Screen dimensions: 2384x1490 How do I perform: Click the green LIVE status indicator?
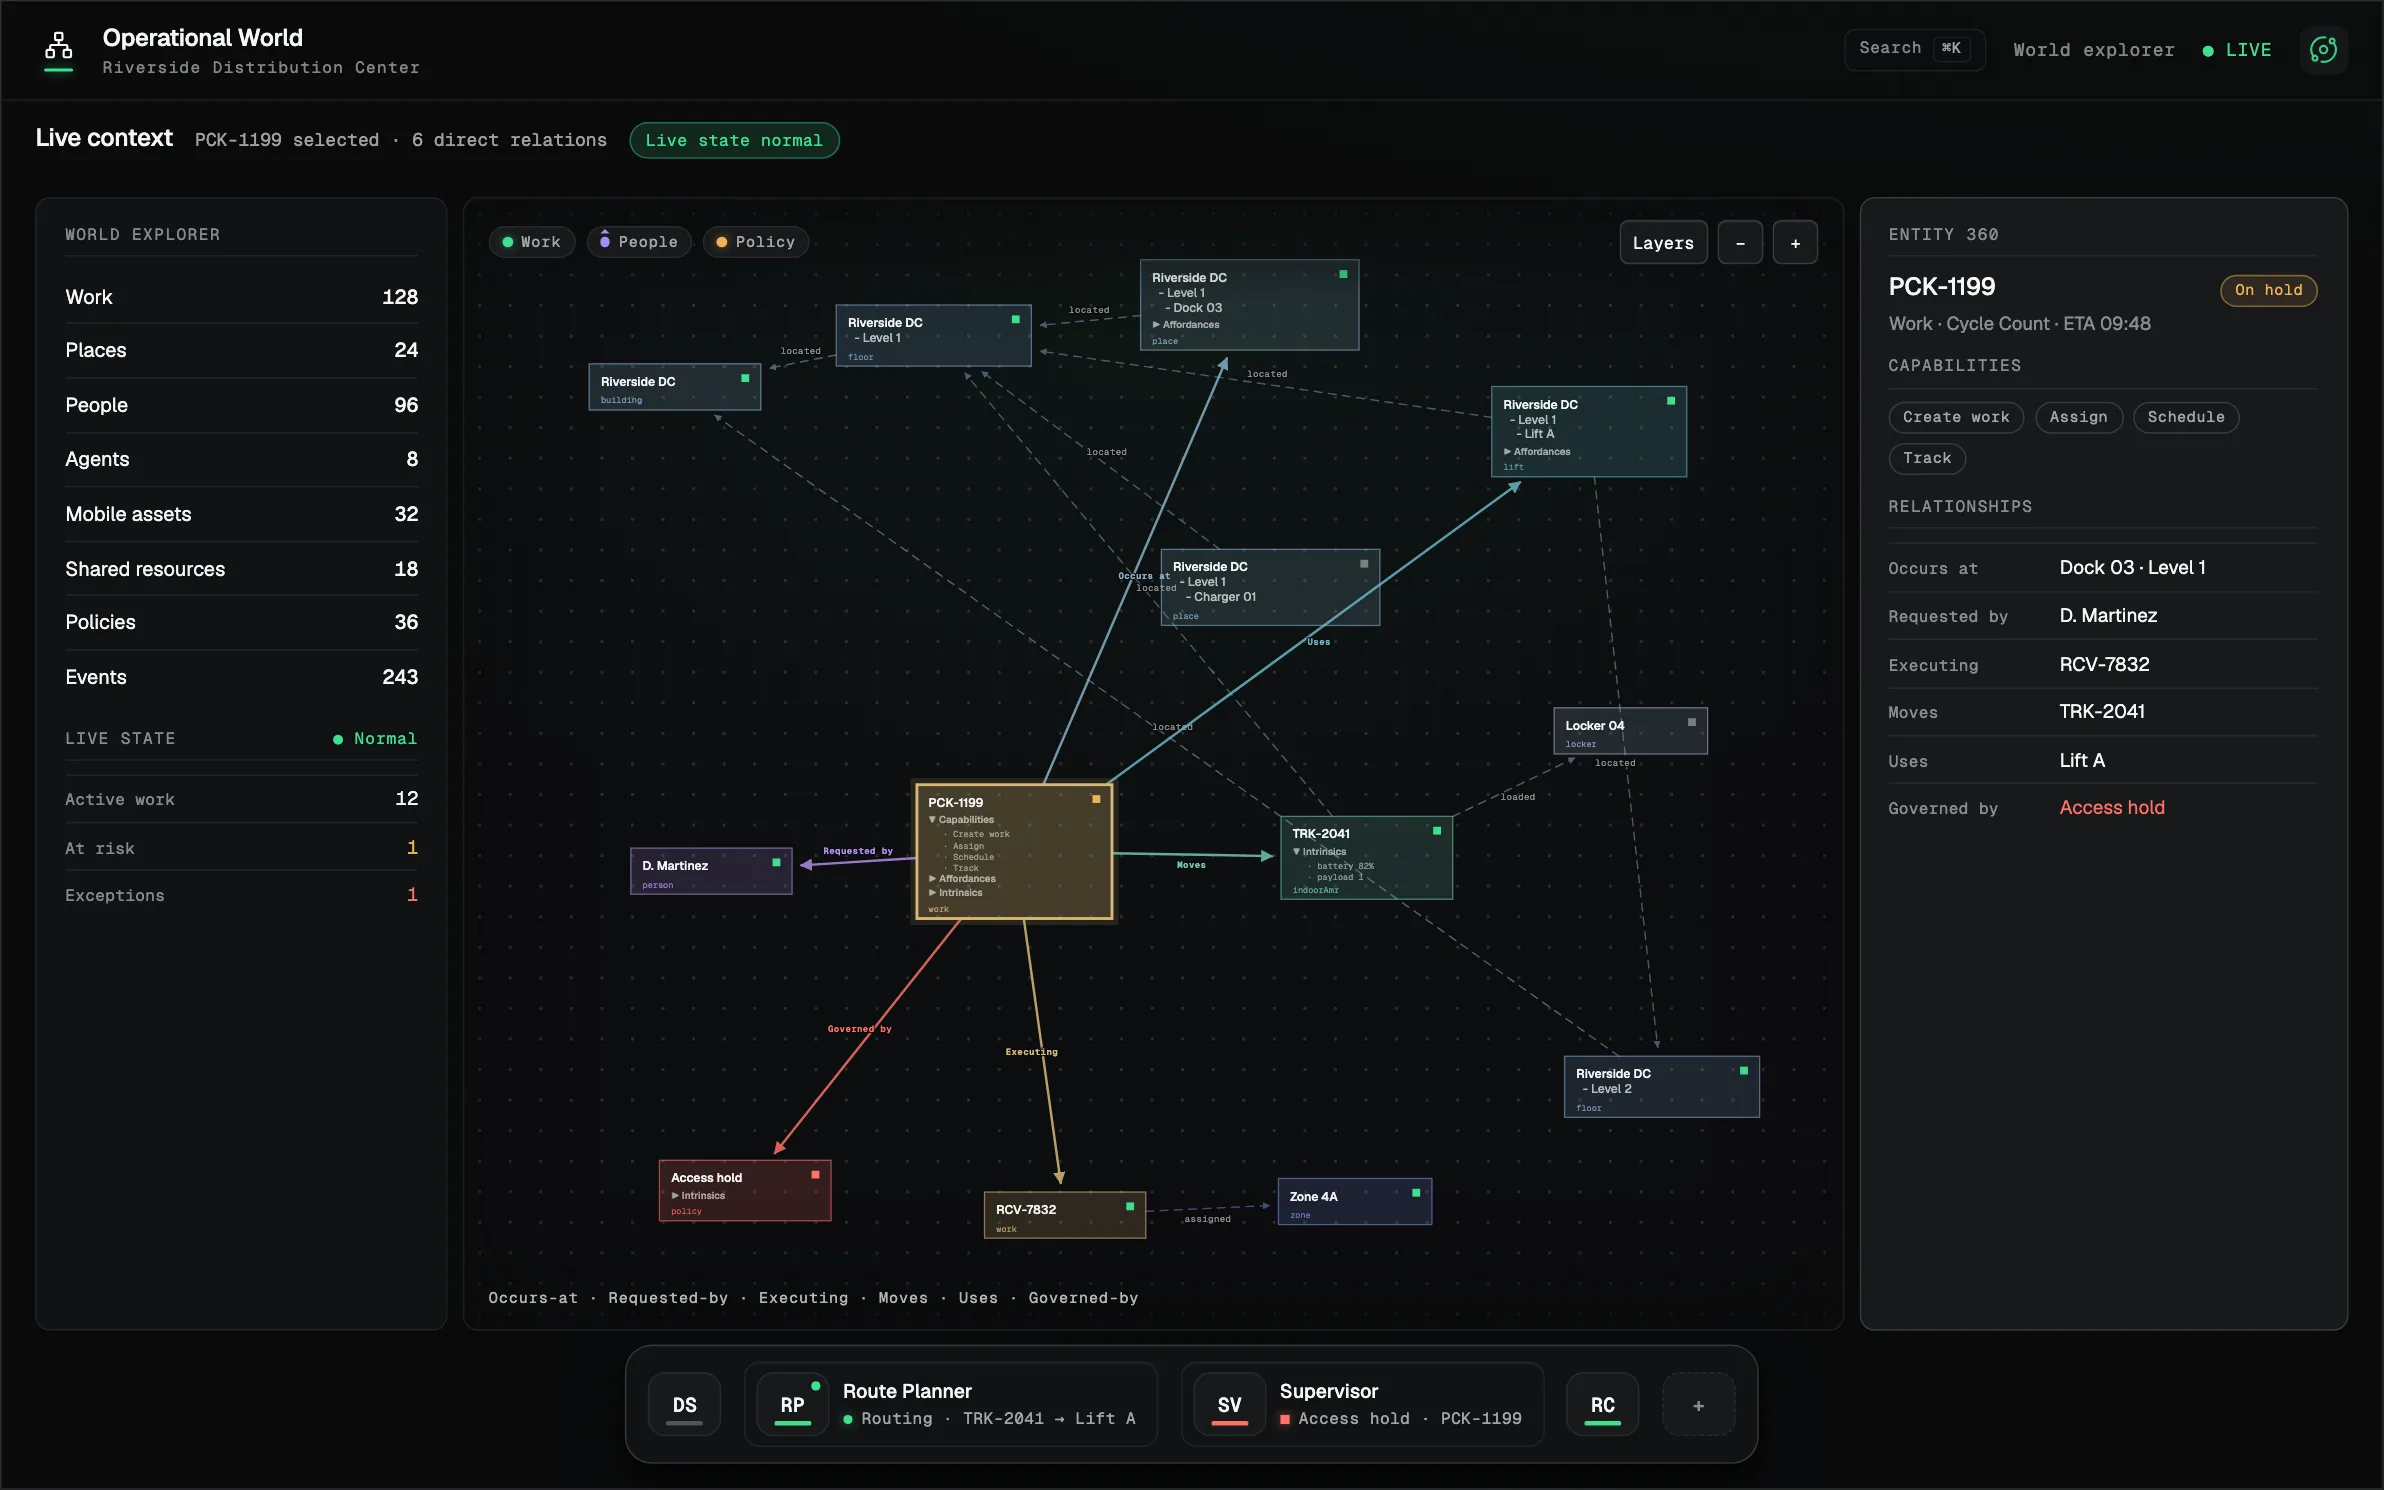click(2237, 50)
